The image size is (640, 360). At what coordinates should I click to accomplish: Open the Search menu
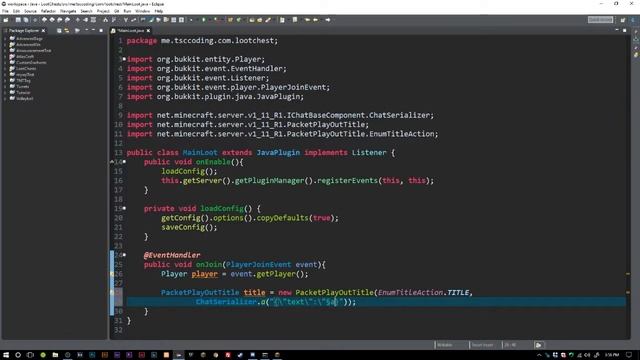[x=87, y=11]
